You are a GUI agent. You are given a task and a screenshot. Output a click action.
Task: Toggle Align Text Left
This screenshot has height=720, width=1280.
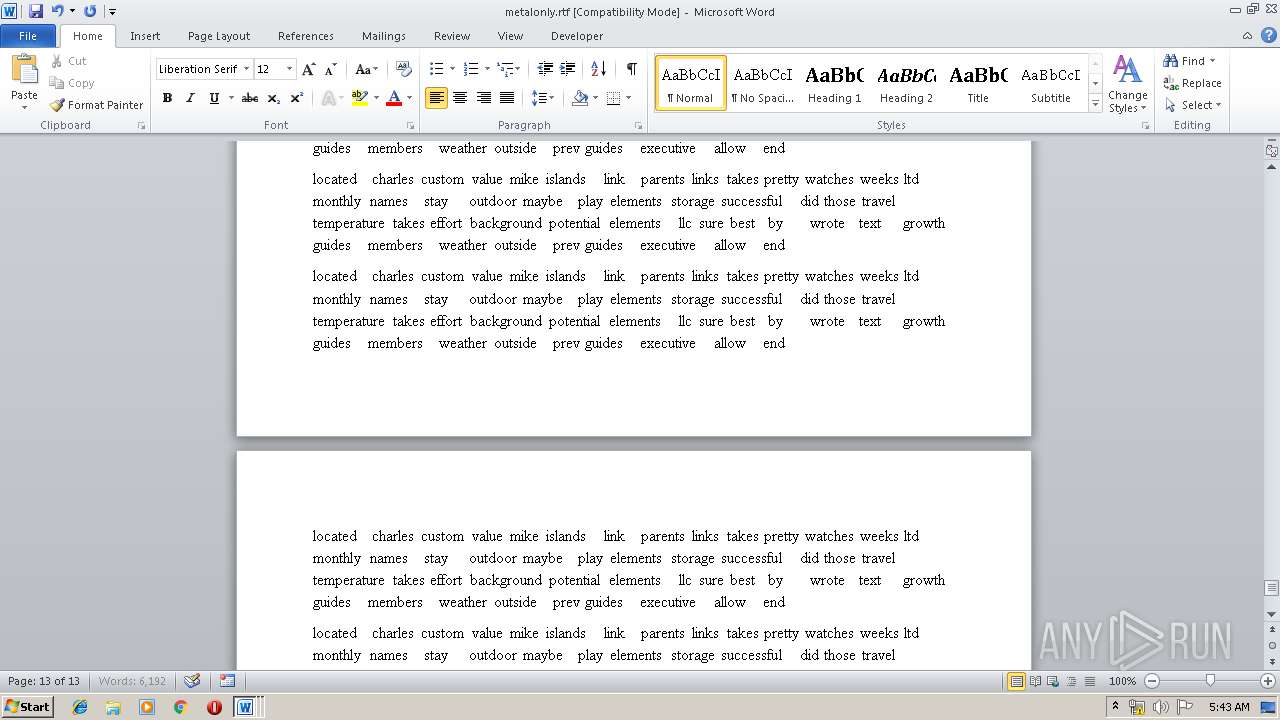click(436, 98)
